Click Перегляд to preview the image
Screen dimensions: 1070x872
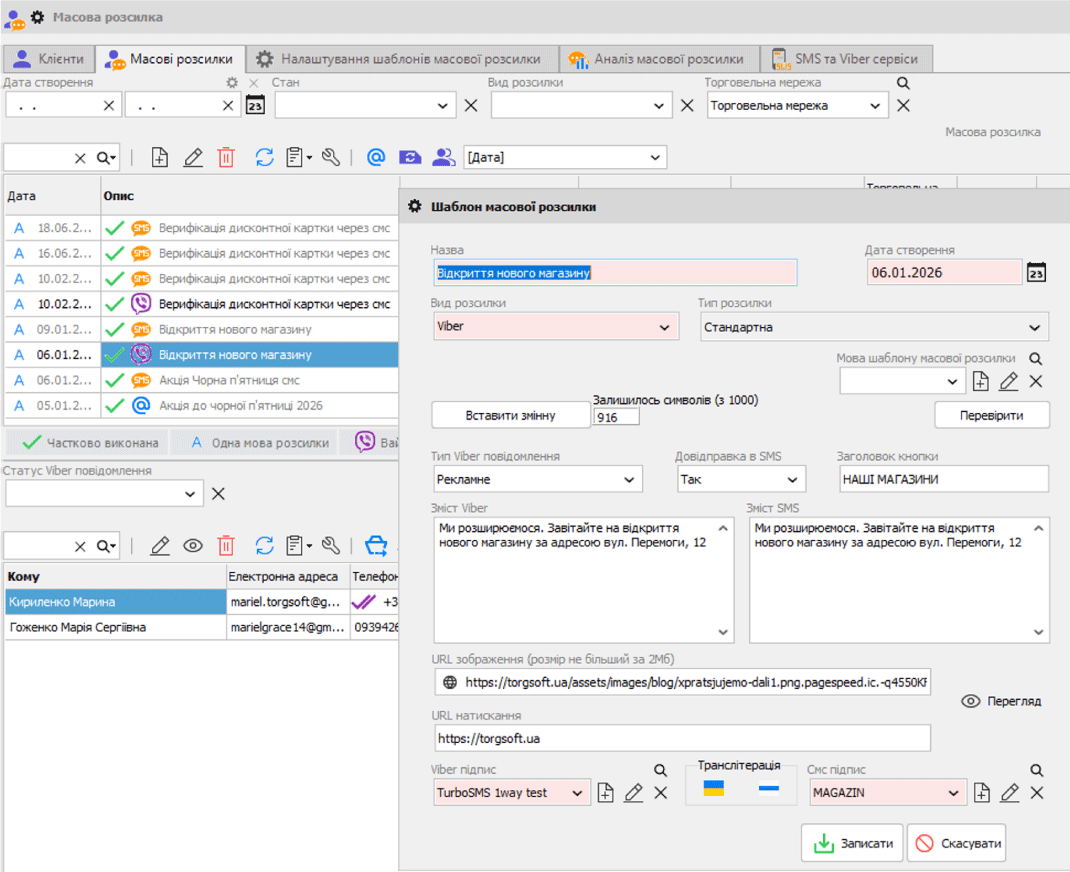(1001, 701)
